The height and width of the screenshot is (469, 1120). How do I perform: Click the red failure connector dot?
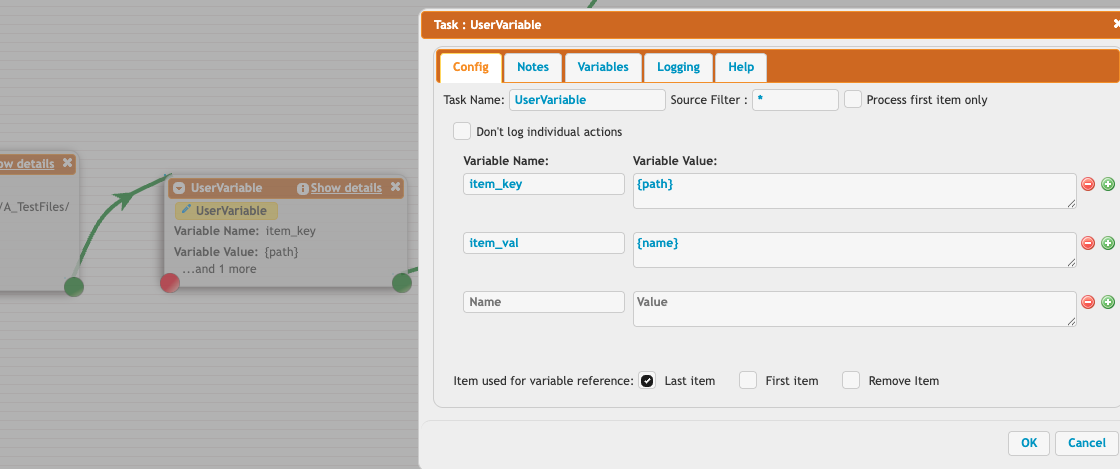170,283
